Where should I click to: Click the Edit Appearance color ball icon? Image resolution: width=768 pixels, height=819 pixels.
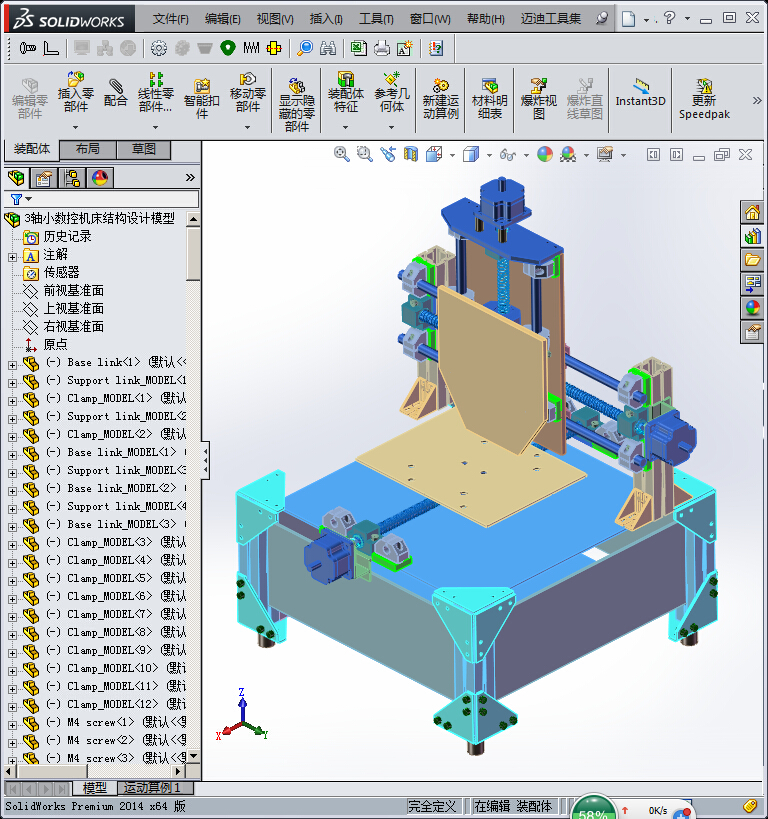click(x=544, y=154)
